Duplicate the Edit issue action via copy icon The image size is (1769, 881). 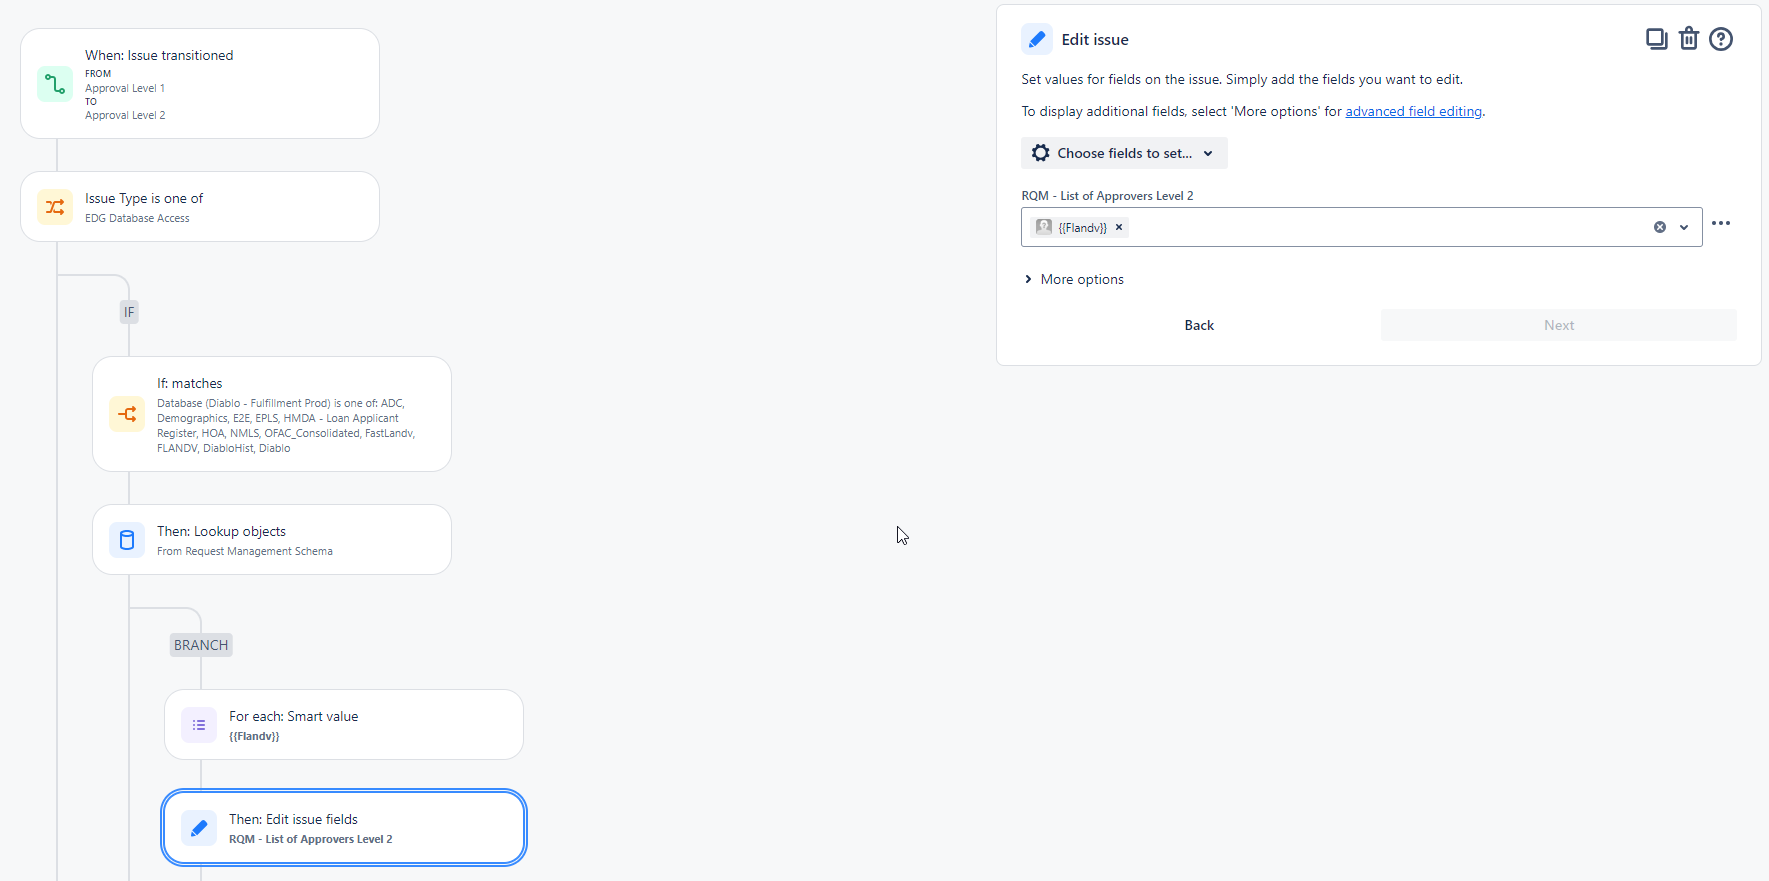point(1656,38)
